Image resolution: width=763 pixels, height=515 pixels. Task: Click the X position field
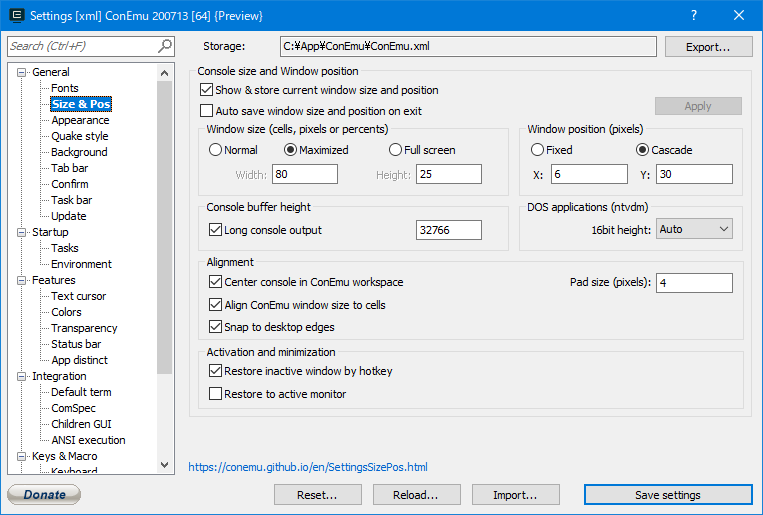589,174
